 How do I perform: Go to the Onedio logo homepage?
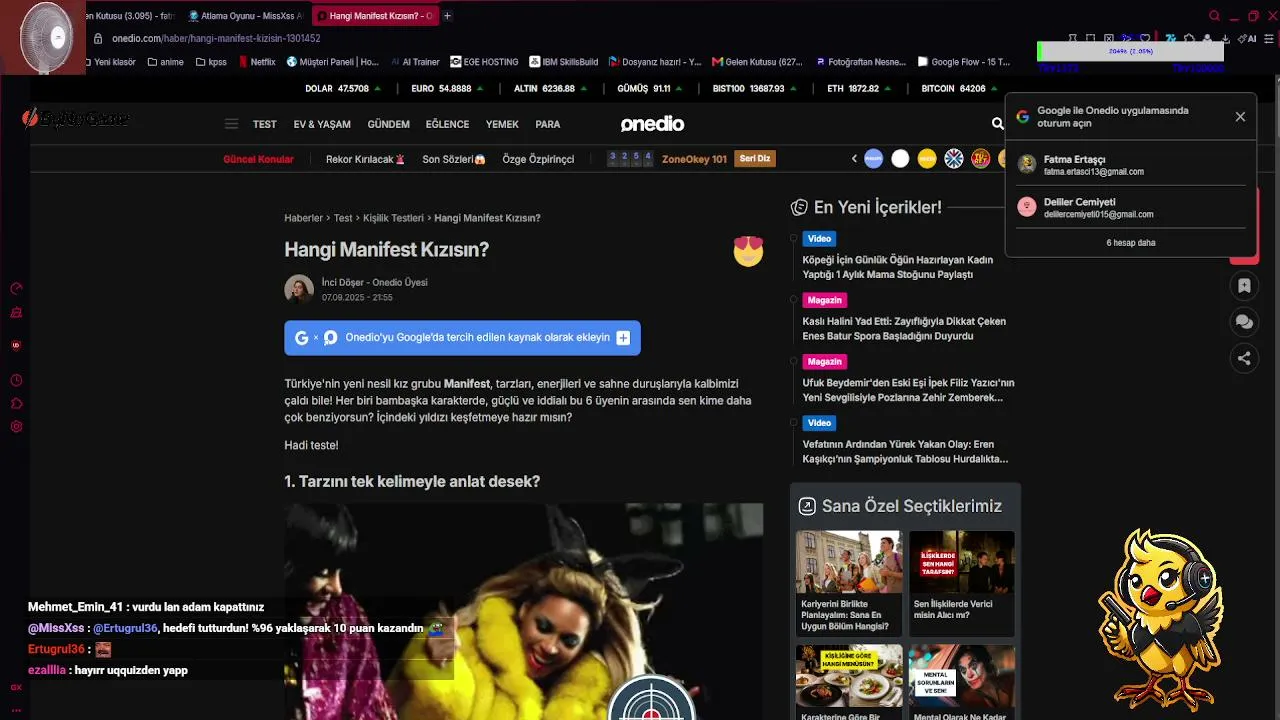click(652, 124)
